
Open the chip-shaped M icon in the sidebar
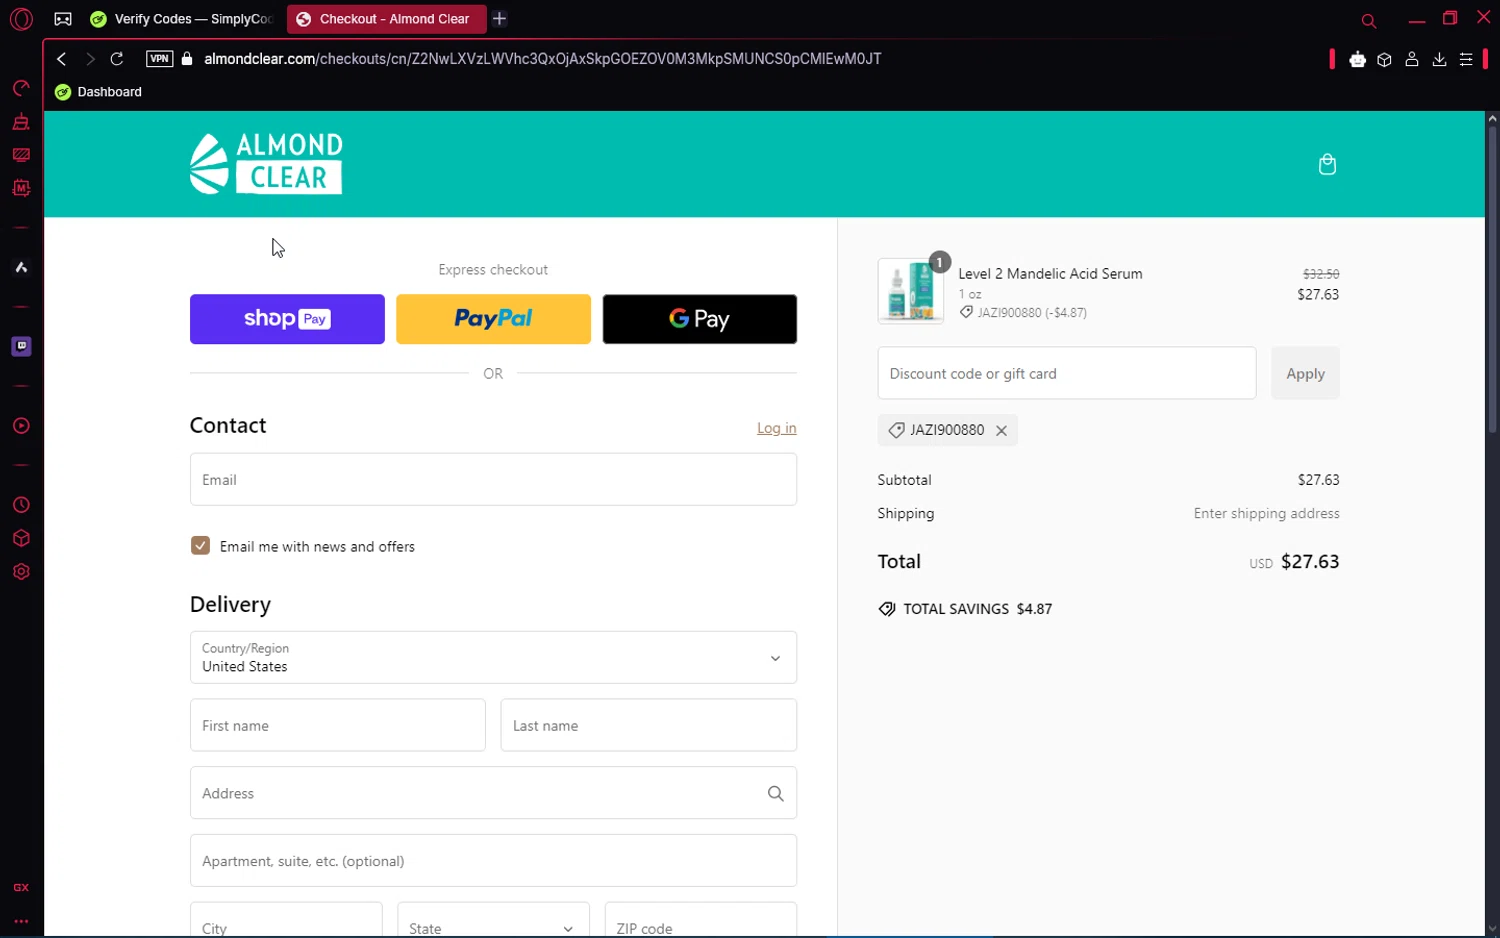click(21, 188)
